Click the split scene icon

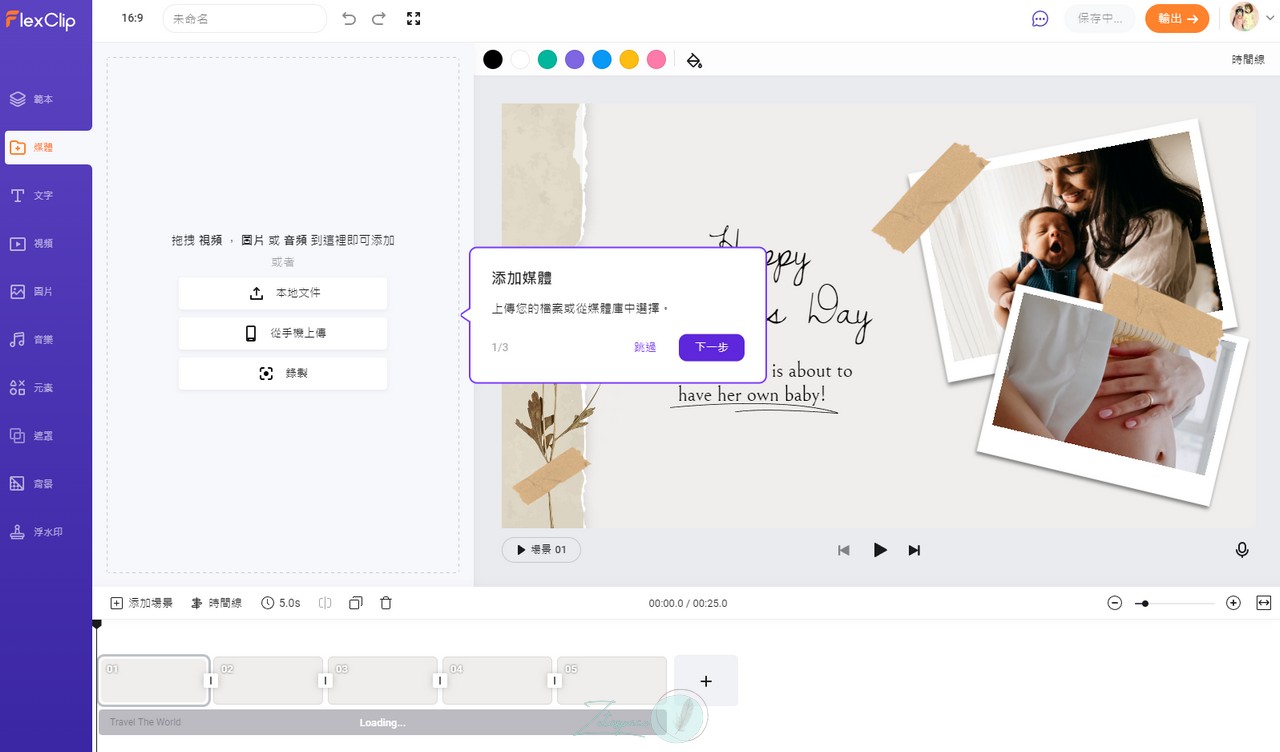(325, 603)
